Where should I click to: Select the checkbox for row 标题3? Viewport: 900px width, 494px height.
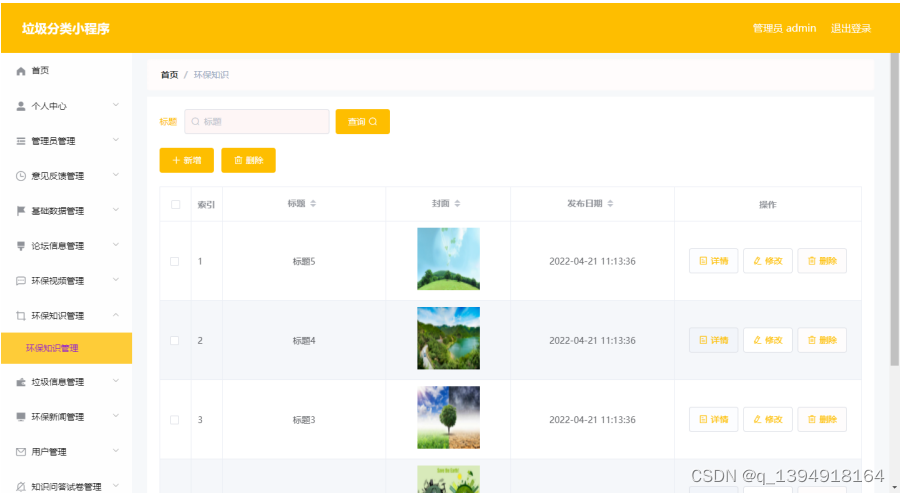point(174,420)
